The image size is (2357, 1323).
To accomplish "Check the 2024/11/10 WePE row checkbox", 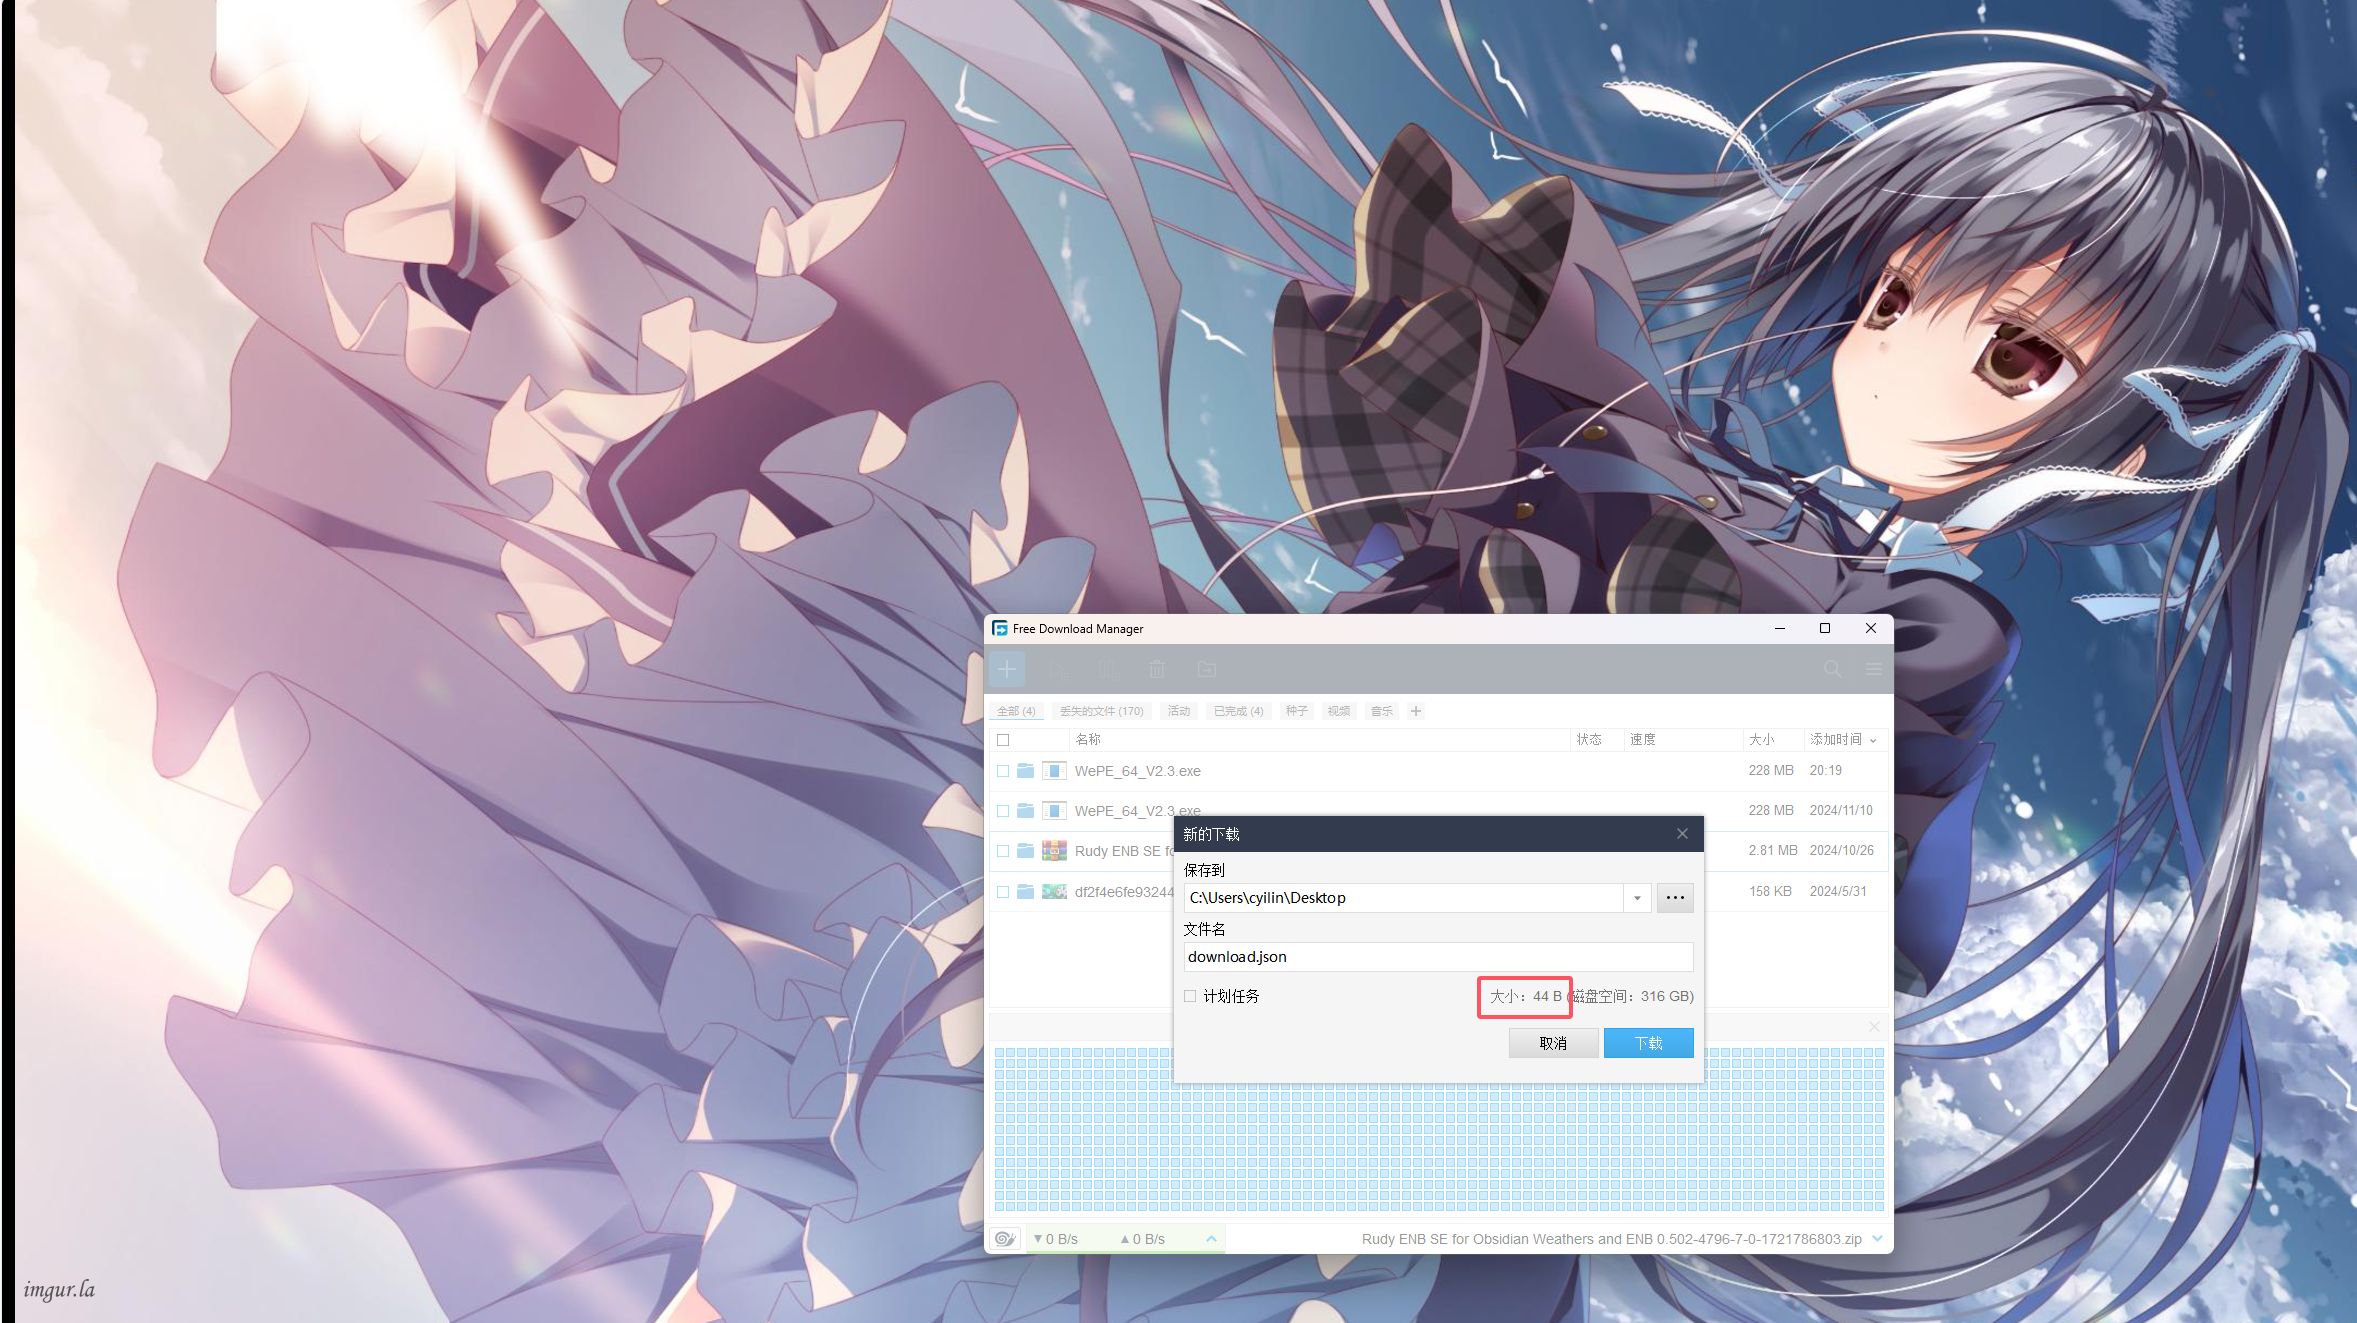I will [1003, 811].
